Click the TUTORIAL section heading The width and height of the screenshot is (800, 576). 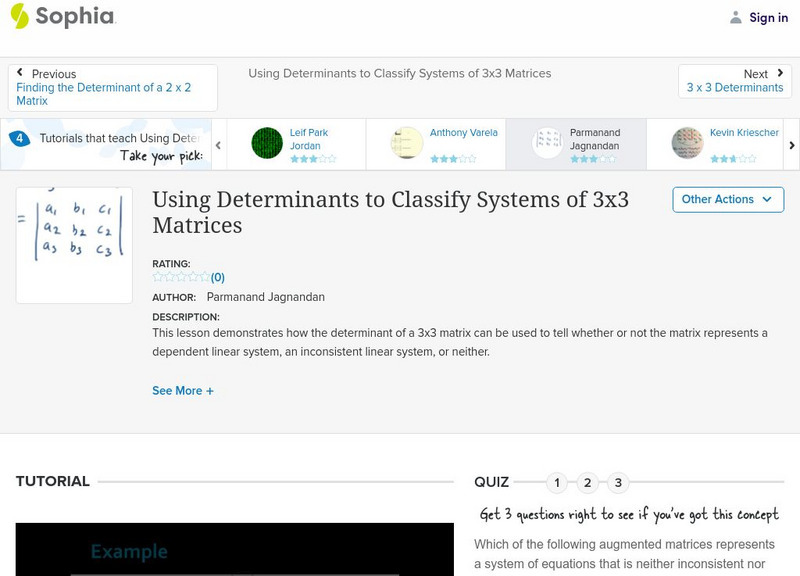point(53,481)
